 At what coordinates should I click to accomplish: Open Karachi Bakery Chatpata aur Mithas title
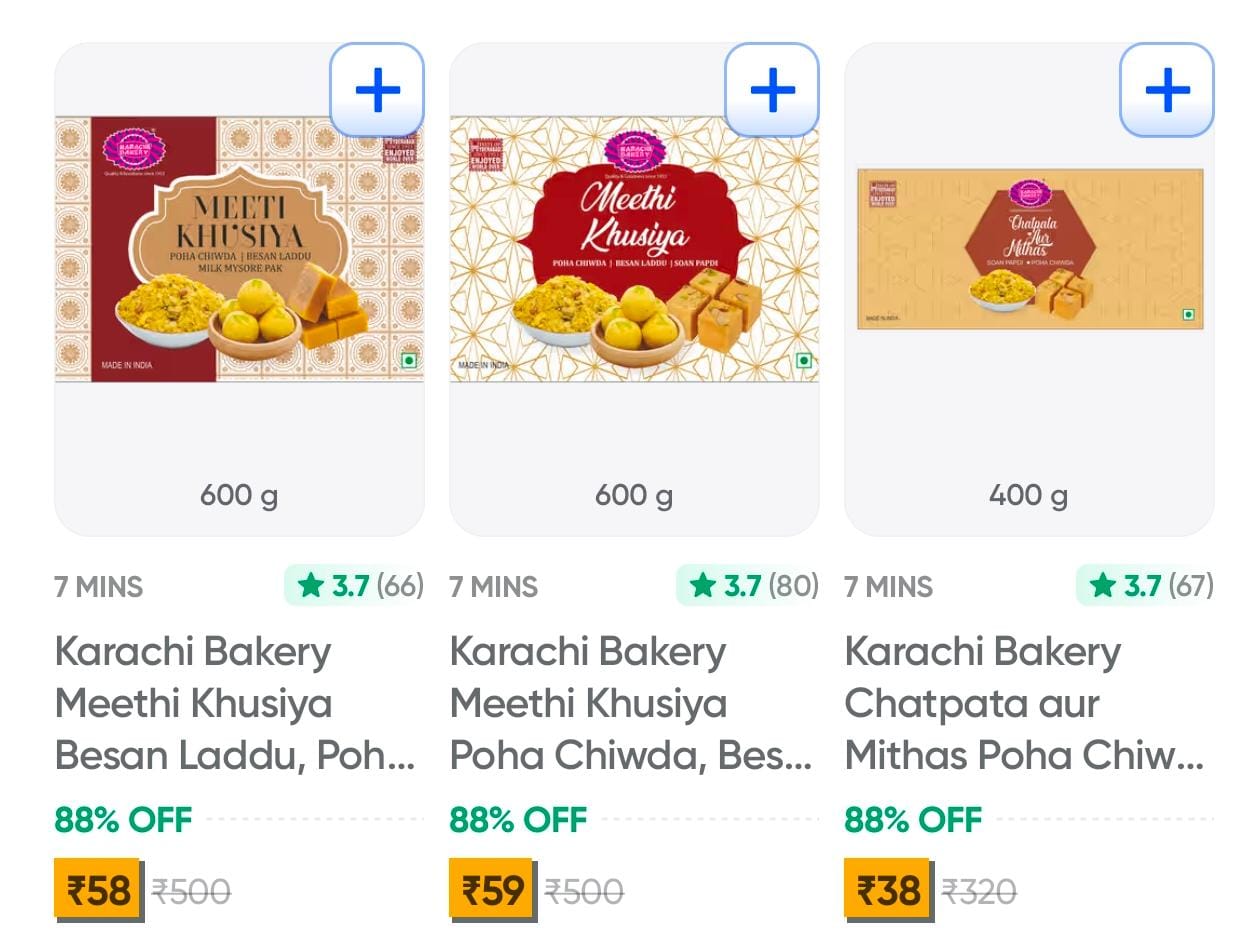click(1024, 703)
